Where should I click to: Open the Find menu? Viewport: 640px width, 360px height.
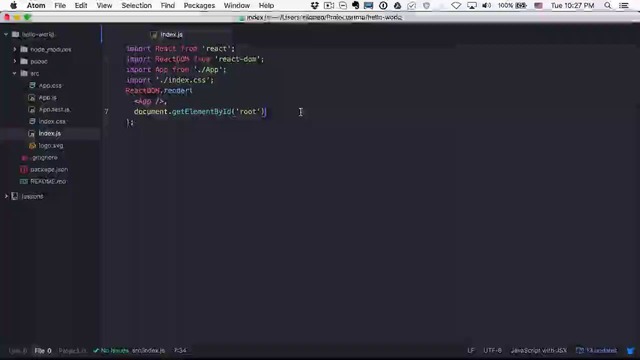coord(167,5)
